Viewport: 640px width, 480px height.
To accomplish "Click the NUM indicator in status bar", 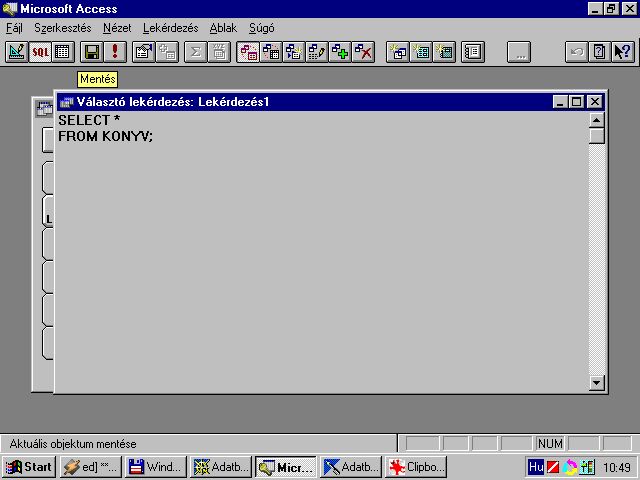I will coord(550,444).
